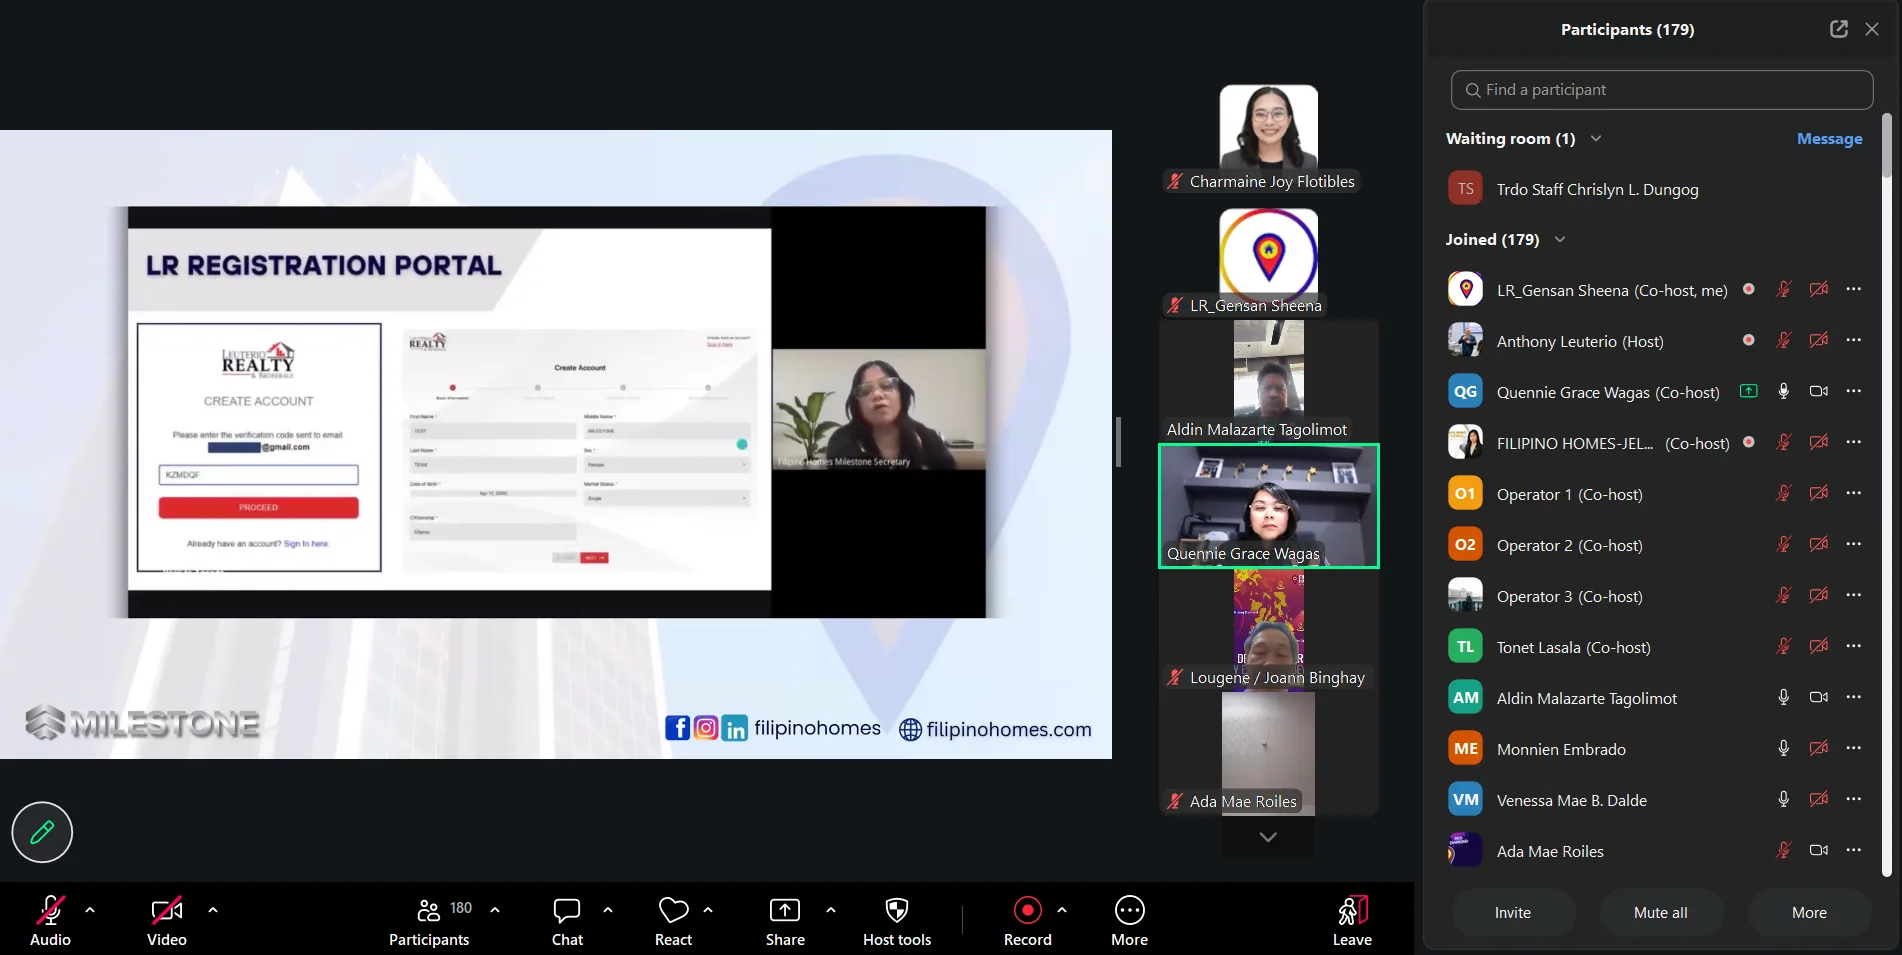
Task: Unmute microphone with the Audio button
Action: pyautogui.click(x=50, y=920)
